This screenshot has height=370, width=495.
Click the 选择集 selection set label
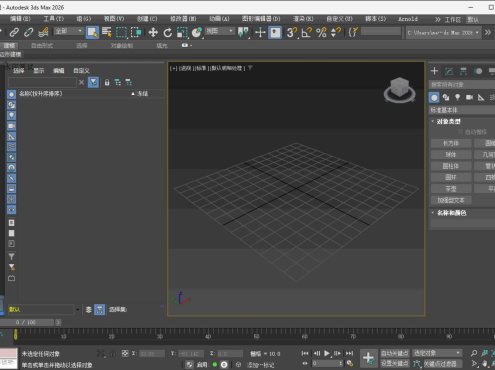(x=118, y=310)
